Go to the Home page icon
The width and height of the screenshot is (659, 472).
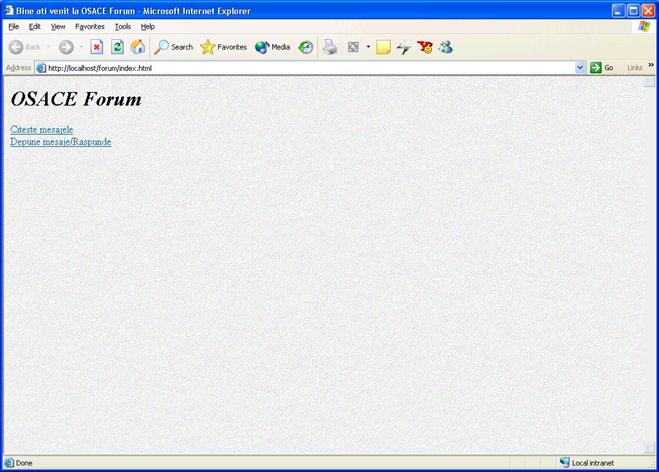tap(138, 47)
